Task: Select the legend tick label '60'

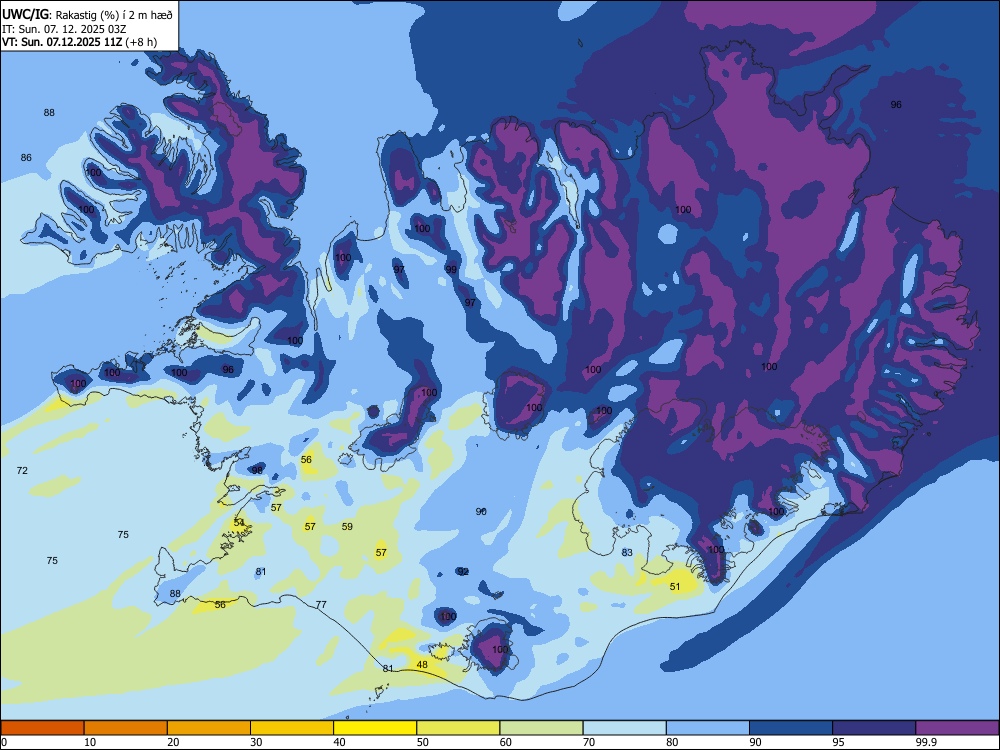Action: [506, 742]
